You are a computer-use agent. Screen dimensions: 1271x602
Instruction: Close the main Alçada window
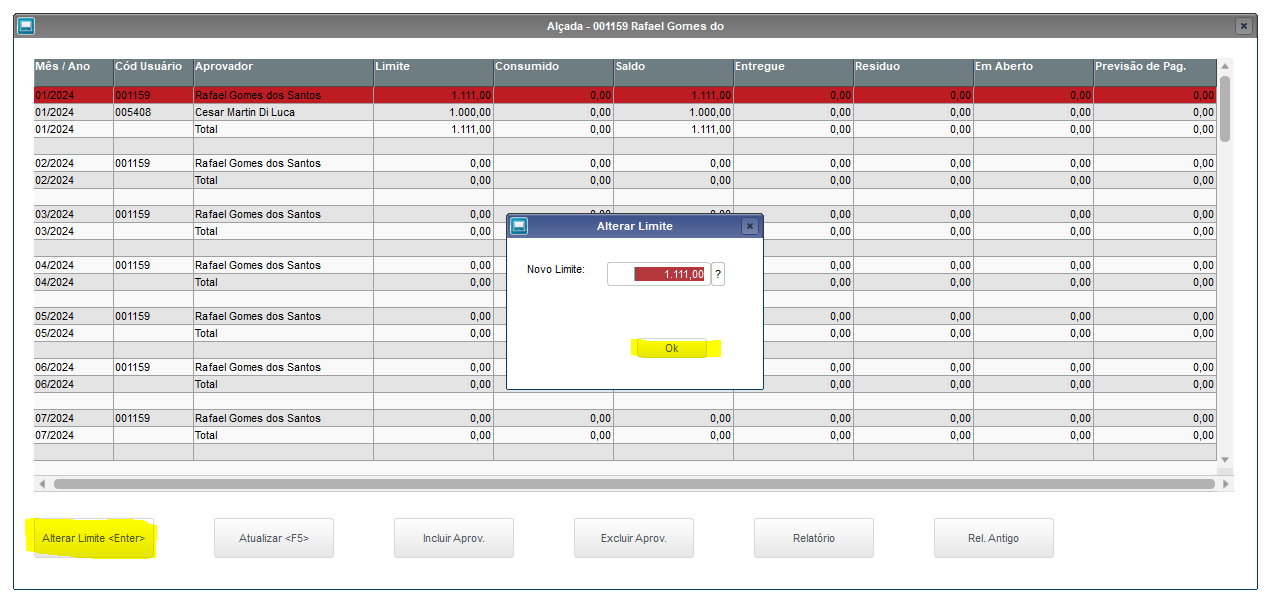1244,26
